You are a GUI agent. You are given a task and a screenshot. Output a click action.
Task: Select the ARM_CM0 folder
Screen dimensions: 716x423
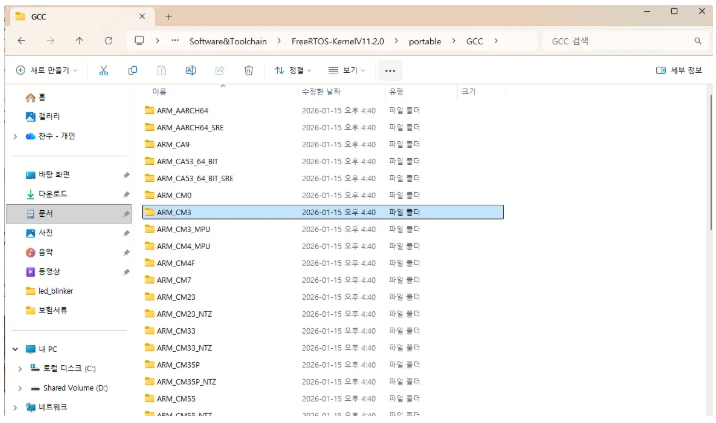[323, 195]
